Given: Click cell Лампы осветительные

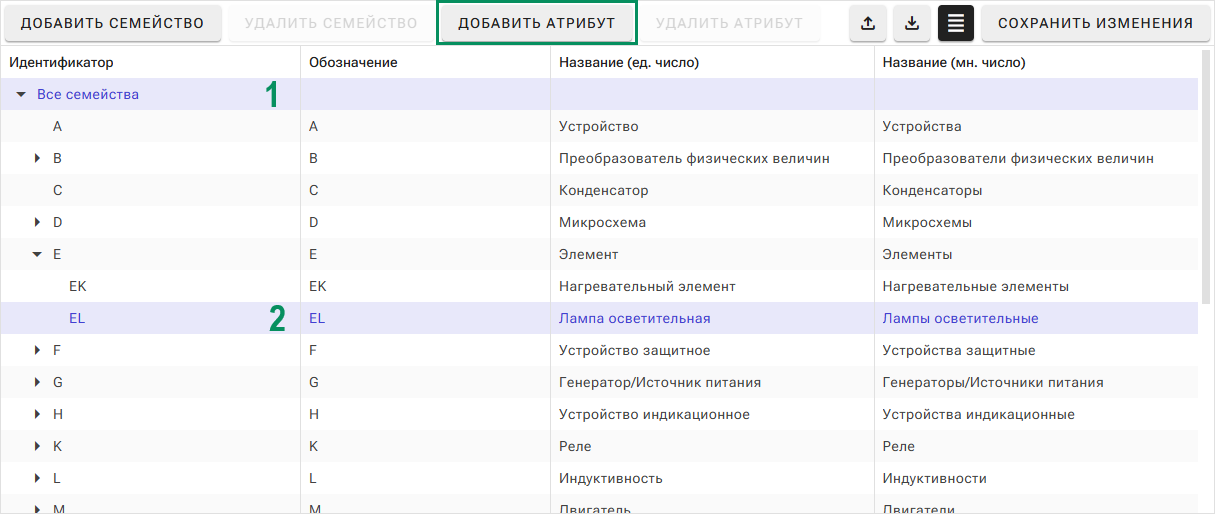Looking at the screenshot, I should 960,318.
